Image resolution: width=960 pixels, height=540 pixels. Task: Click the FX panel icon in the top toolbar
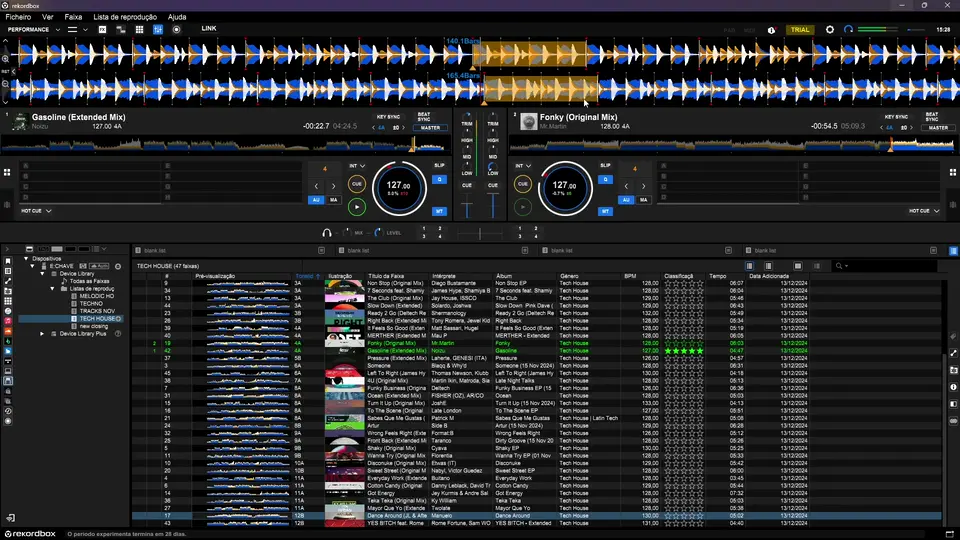tap(102, 29)
